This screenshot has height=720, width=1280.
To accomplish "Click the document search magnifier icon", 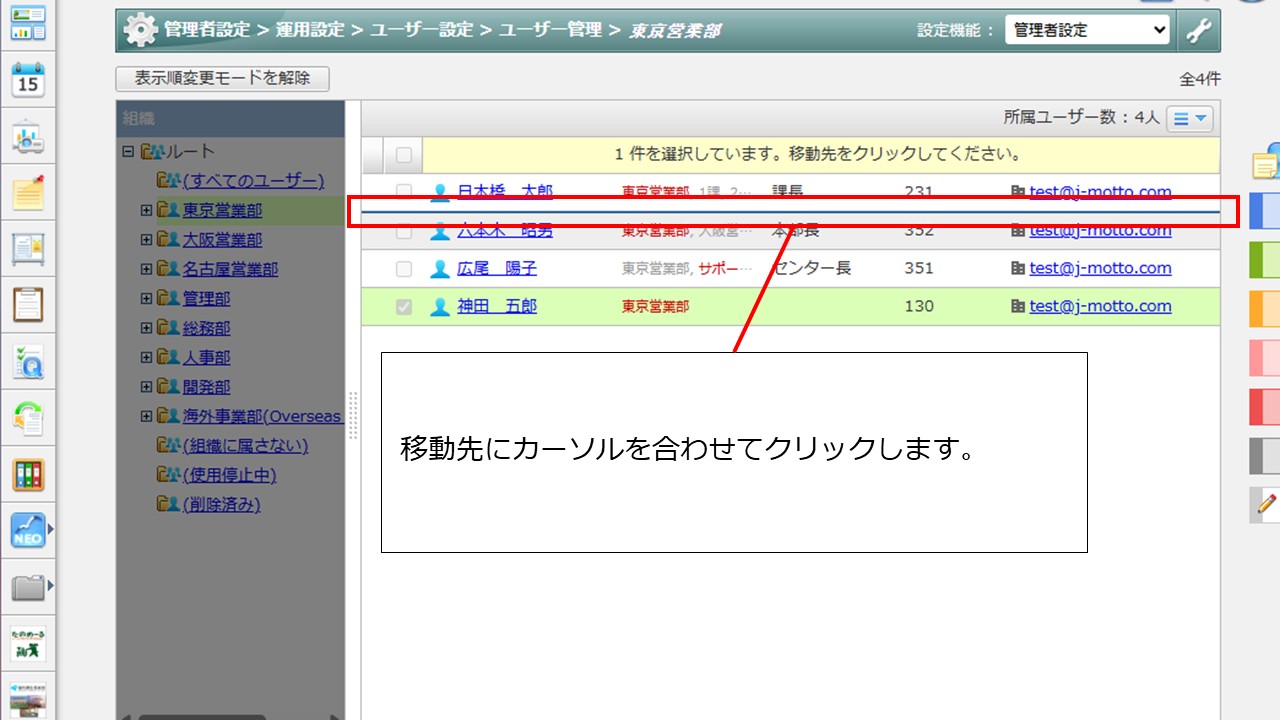I will click(28, 361).
